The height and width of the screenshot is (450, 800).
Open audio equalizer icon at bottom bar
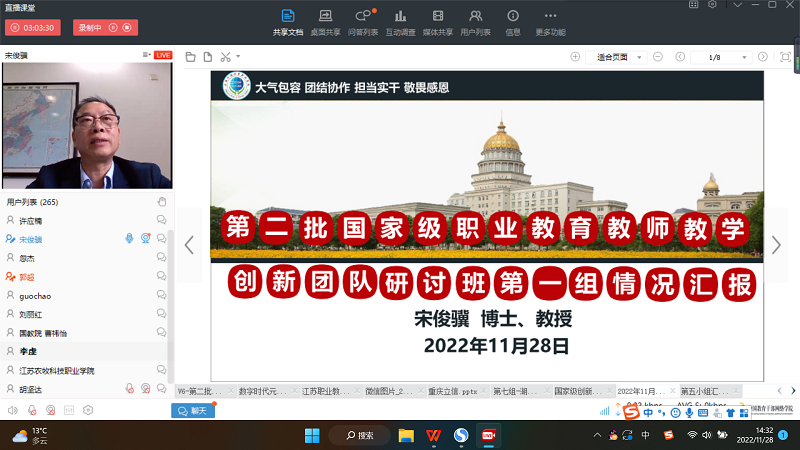(x=69, y=410)
